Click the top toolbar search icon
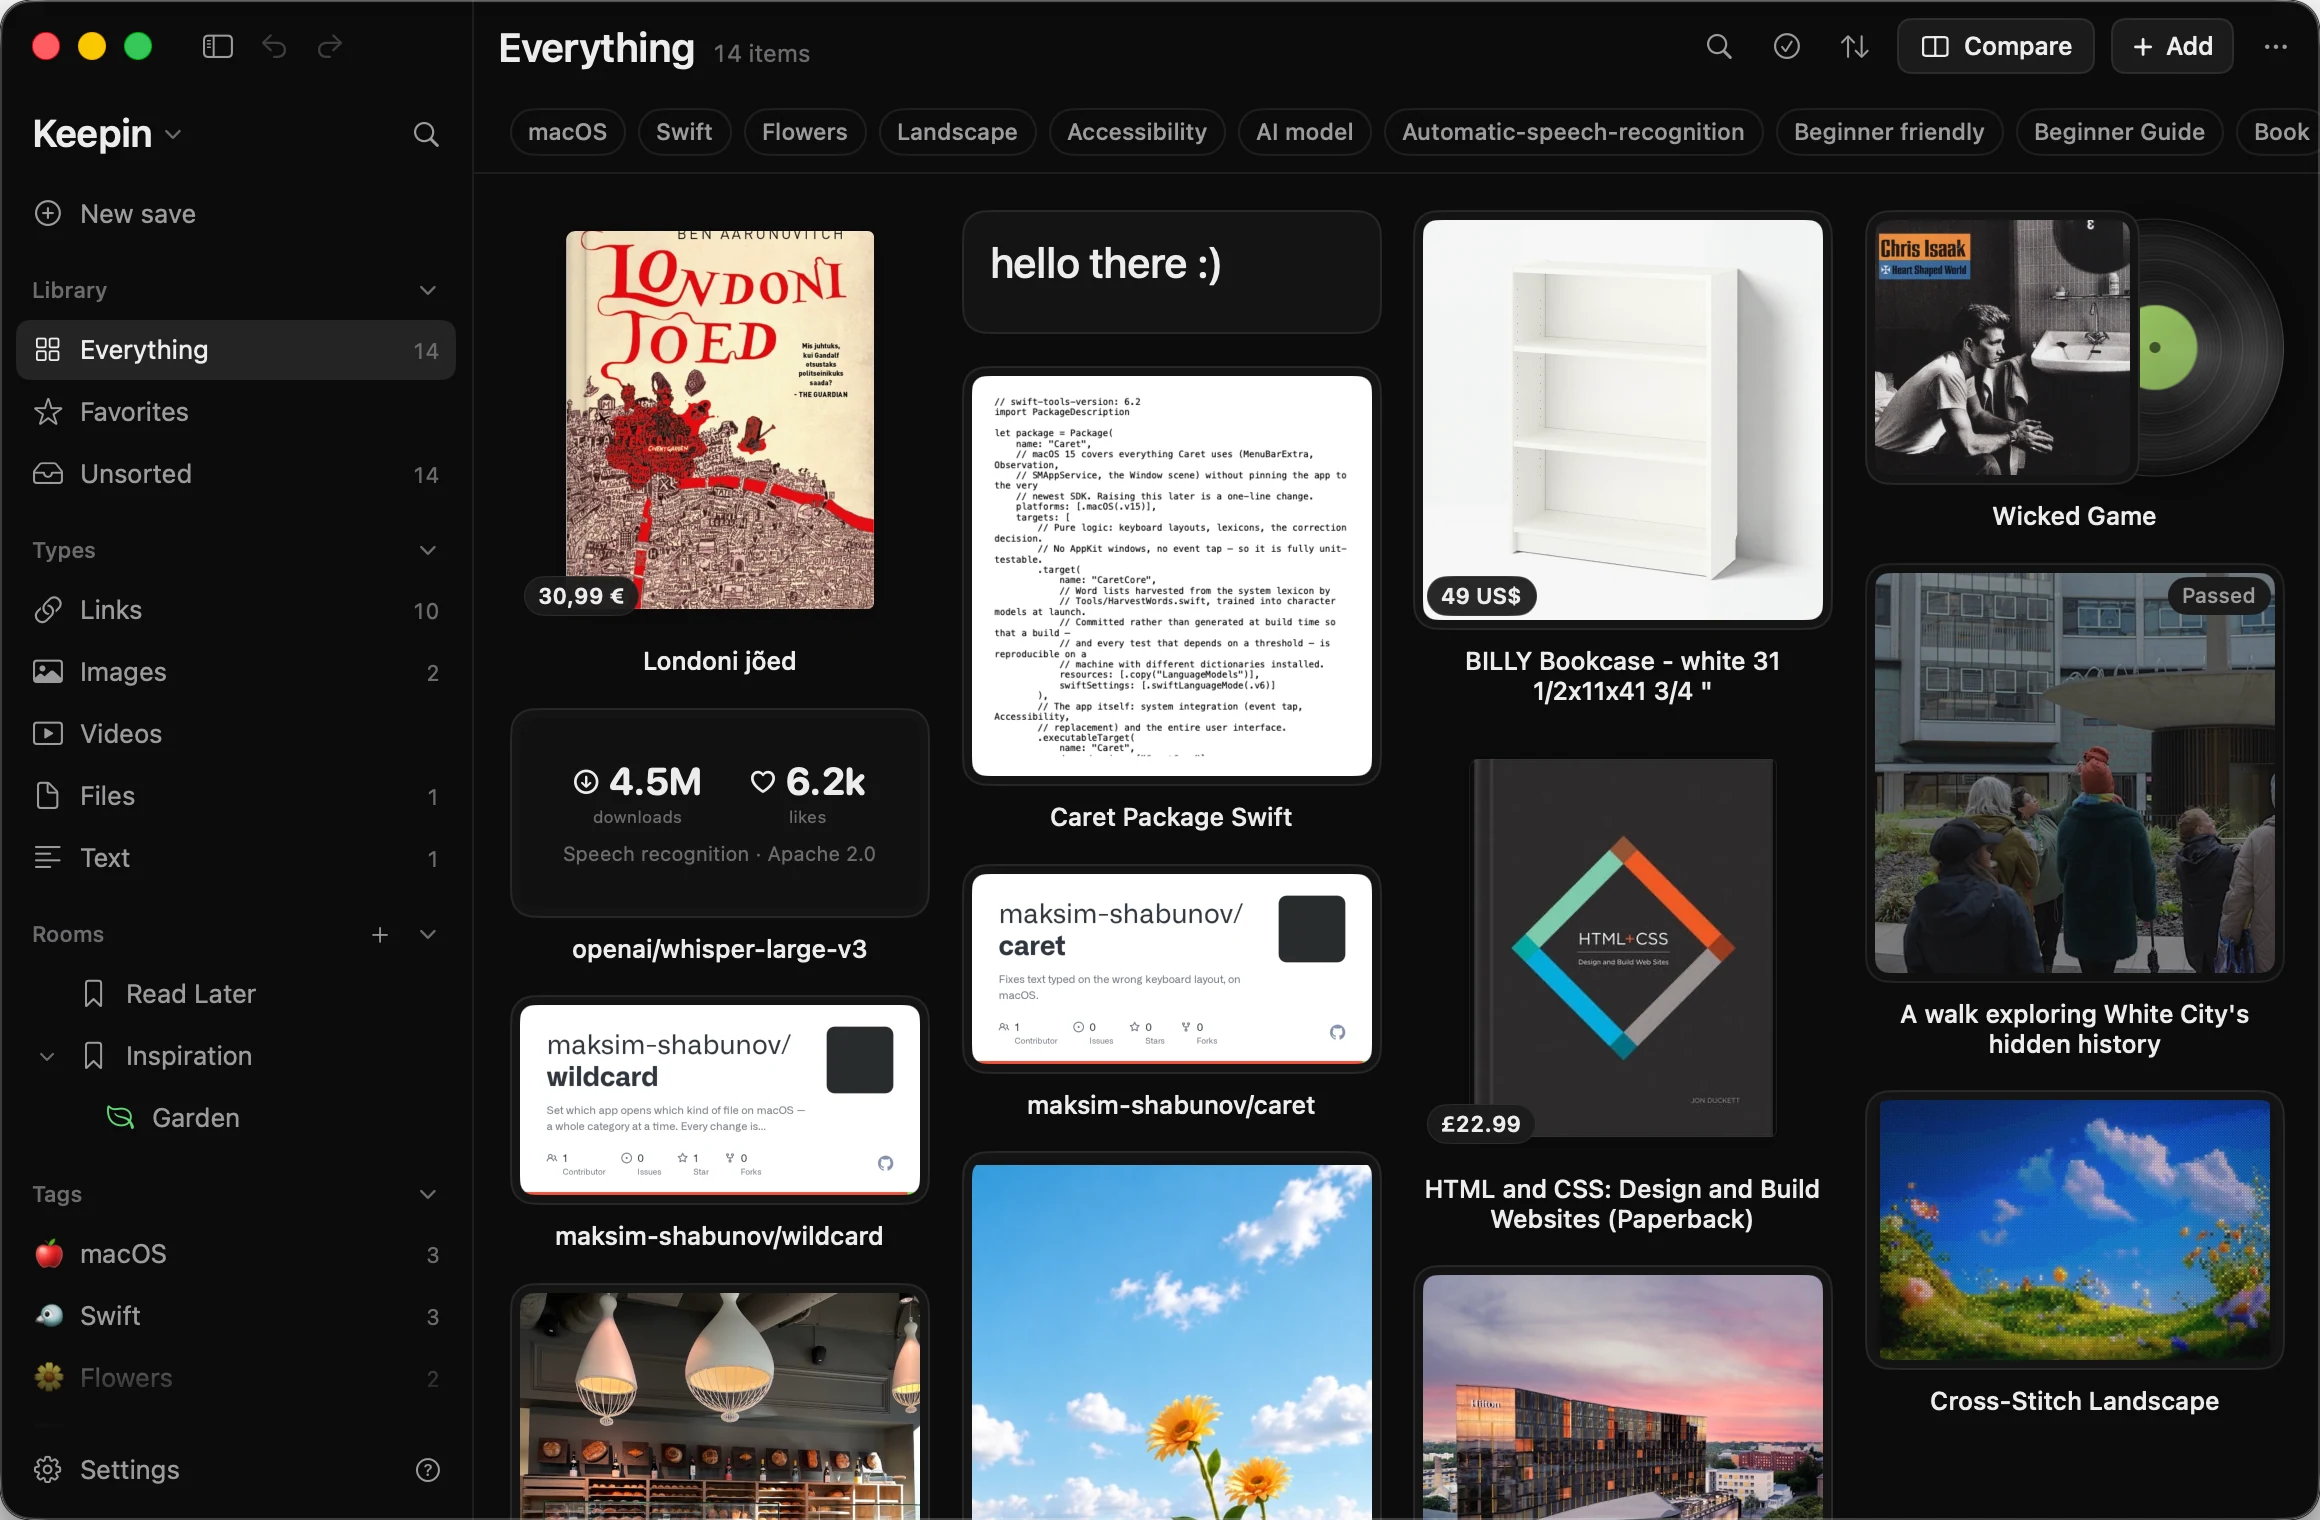 click(x=1718, y=46)
